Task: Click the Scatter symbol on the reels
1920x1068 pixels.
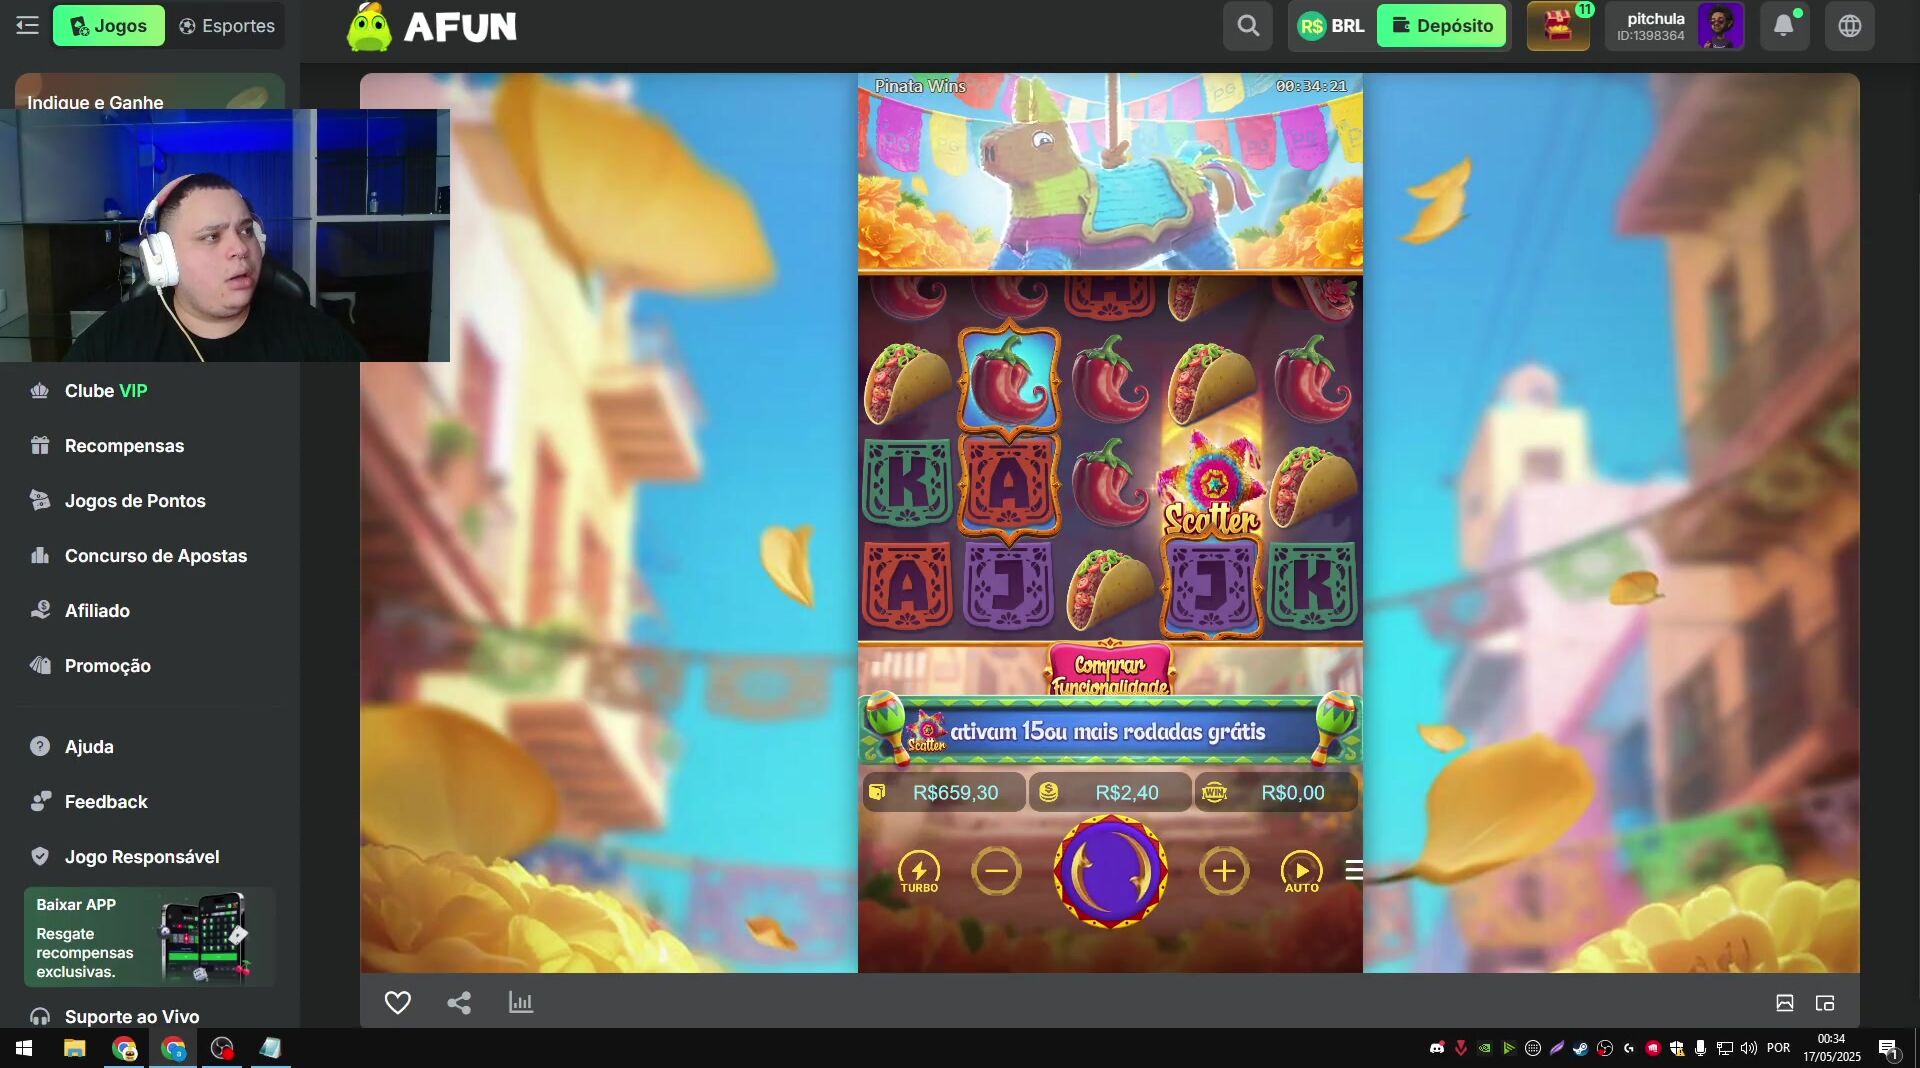Action: (1211, 486)
